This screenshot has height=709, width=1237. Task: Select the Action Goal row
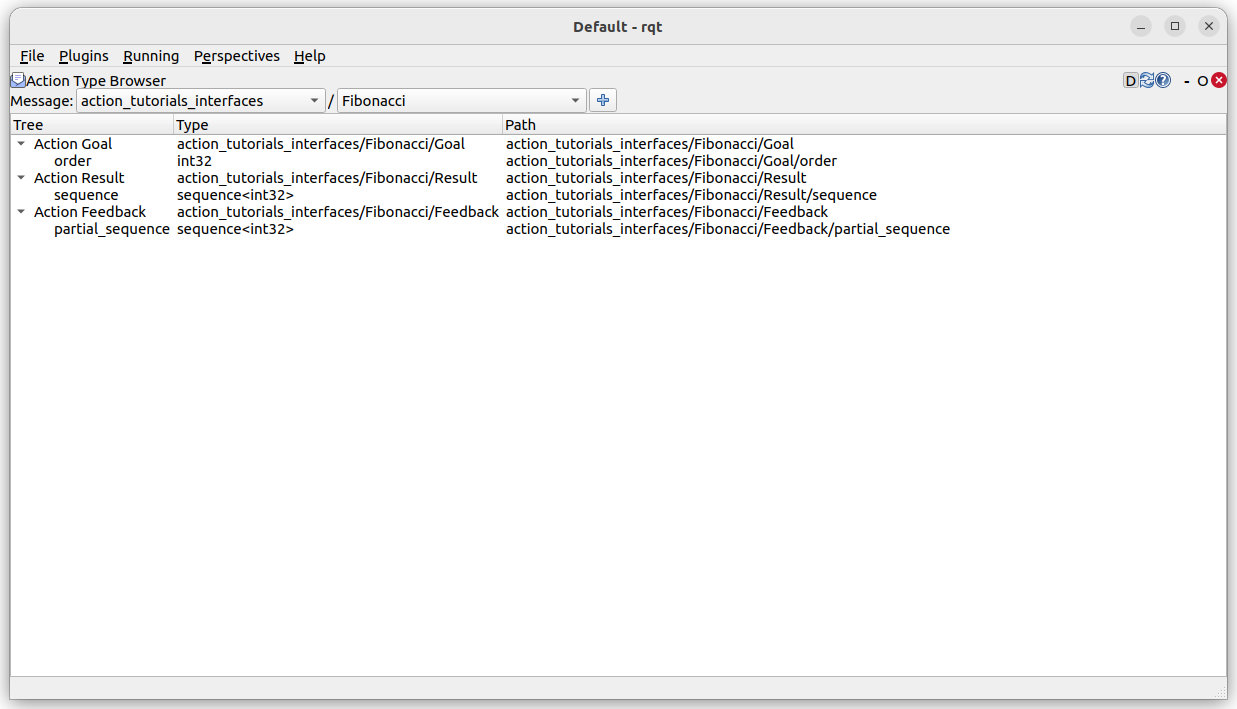click(618, 144)
